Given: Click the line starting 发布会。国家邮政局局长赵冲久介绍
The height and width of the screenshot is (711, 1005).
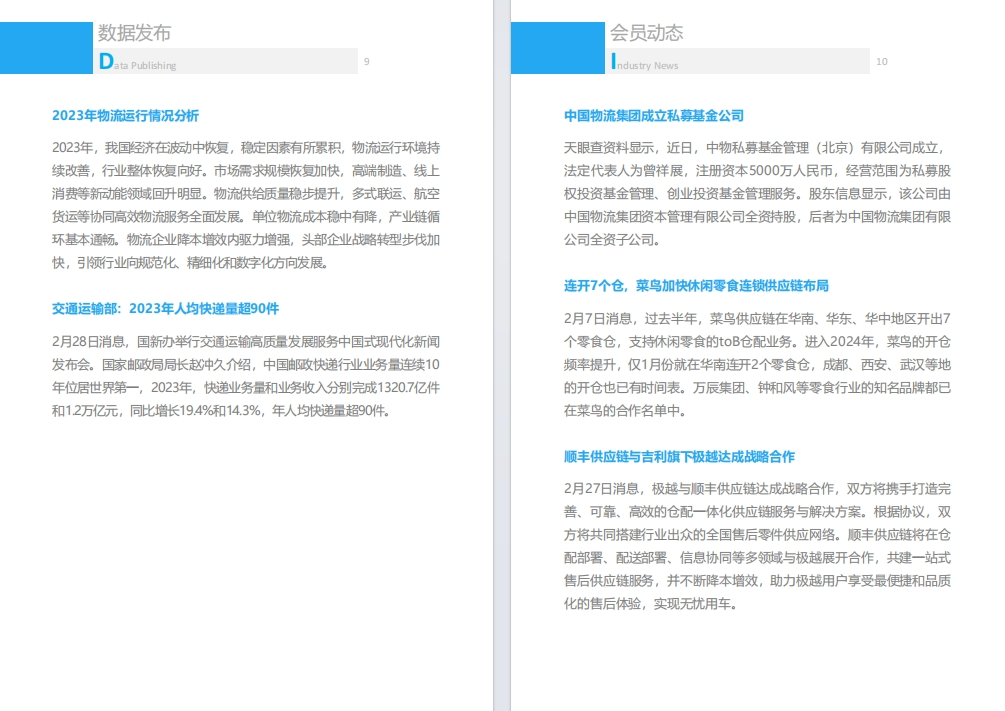Looking at the screenshot, I should coord(246,365).
